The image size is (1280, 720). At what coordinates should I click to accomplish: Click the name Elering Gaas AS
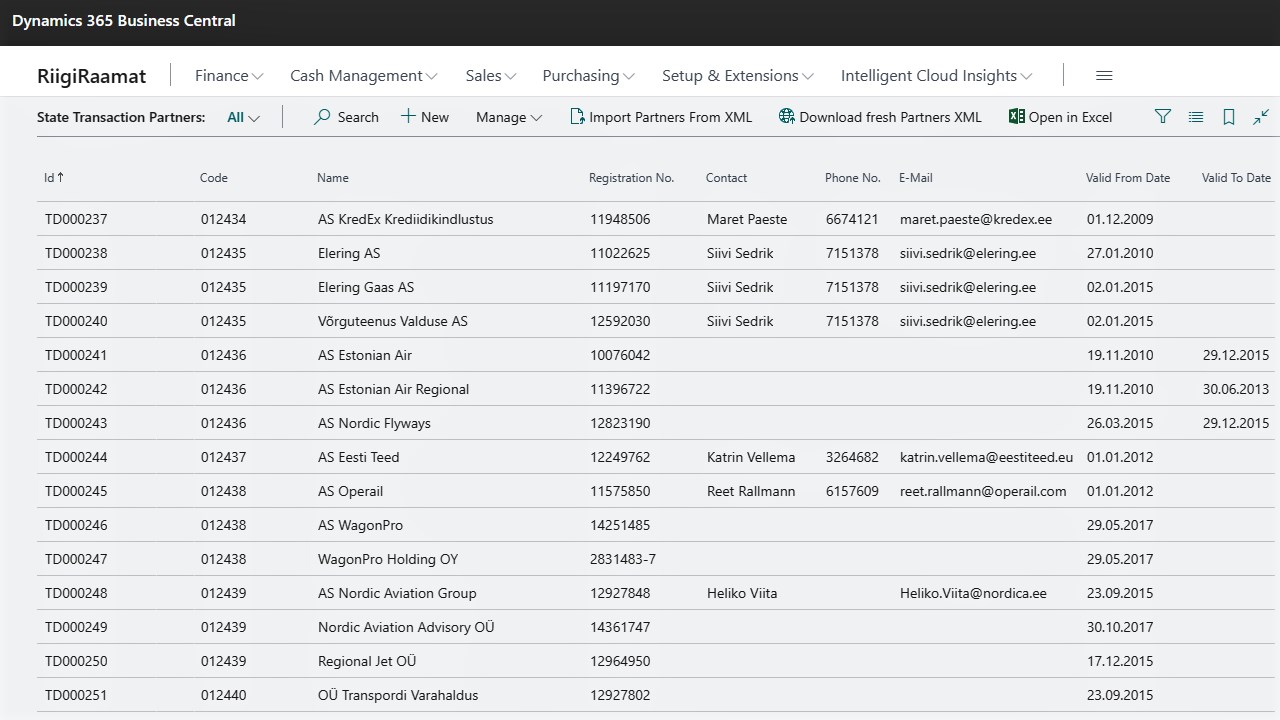366,287
